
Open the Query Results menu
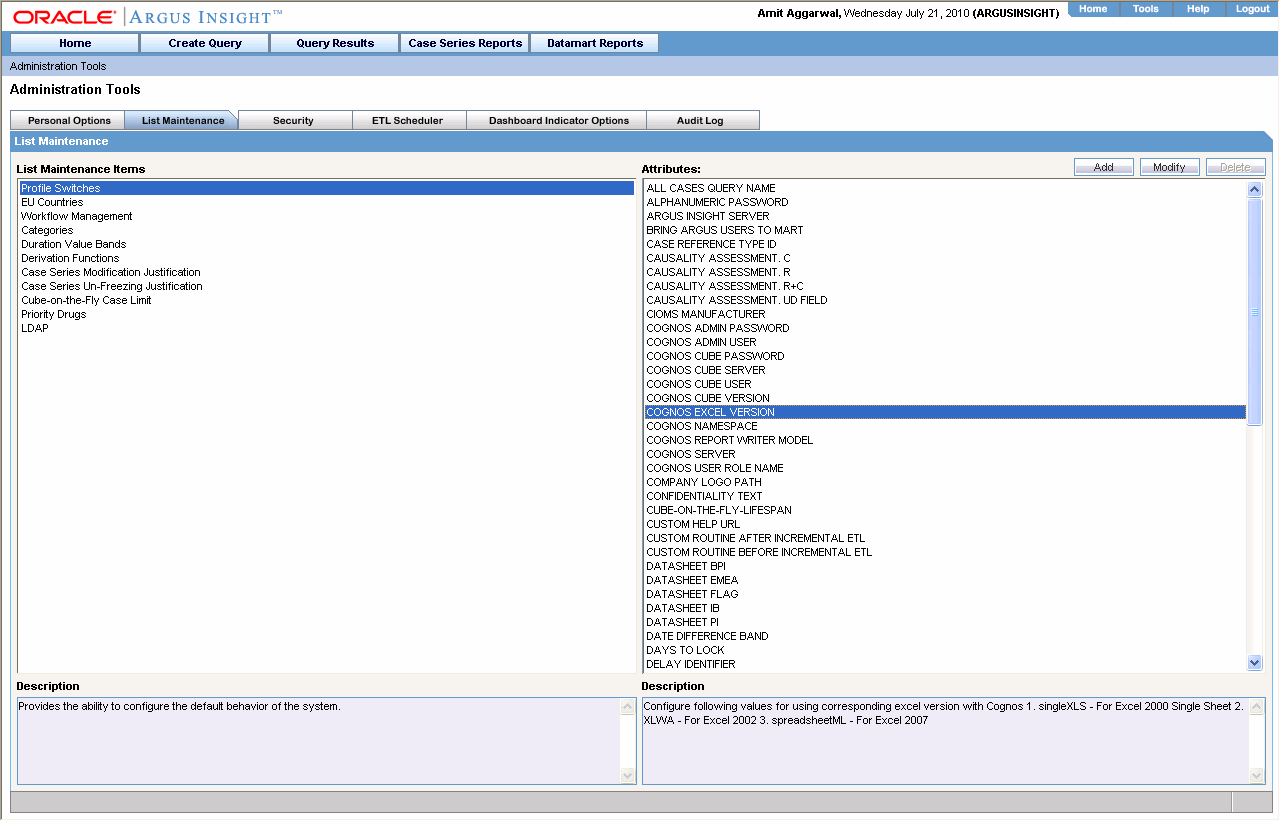(335, 43)
